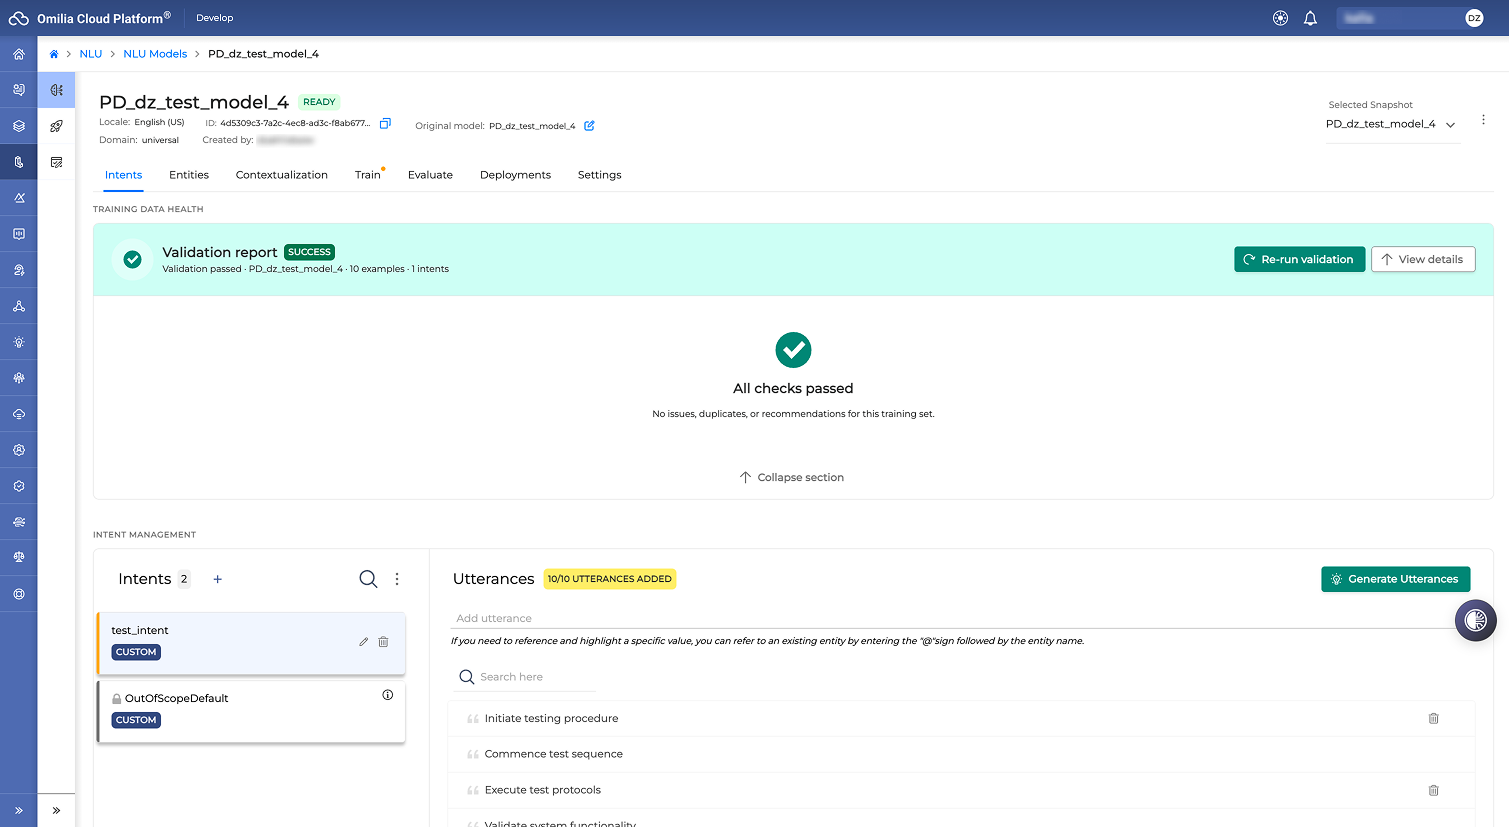Show OutOfScopeDefault info icon

pyautogui.click(x=388, y=695)
